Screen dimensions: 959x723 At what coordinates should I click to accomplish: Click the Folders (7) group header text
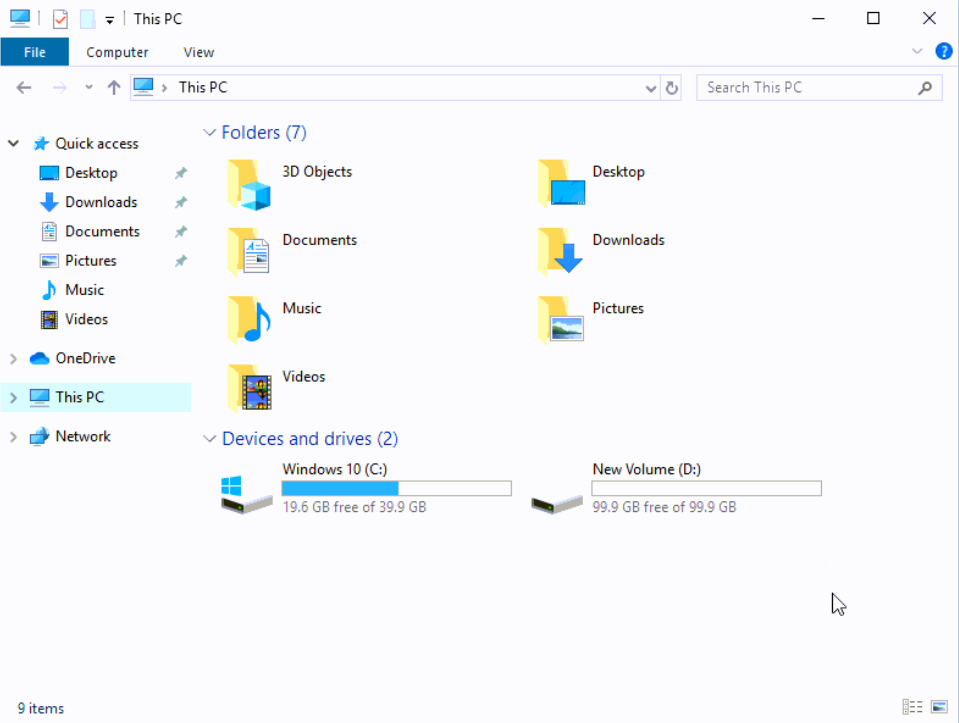264,133
